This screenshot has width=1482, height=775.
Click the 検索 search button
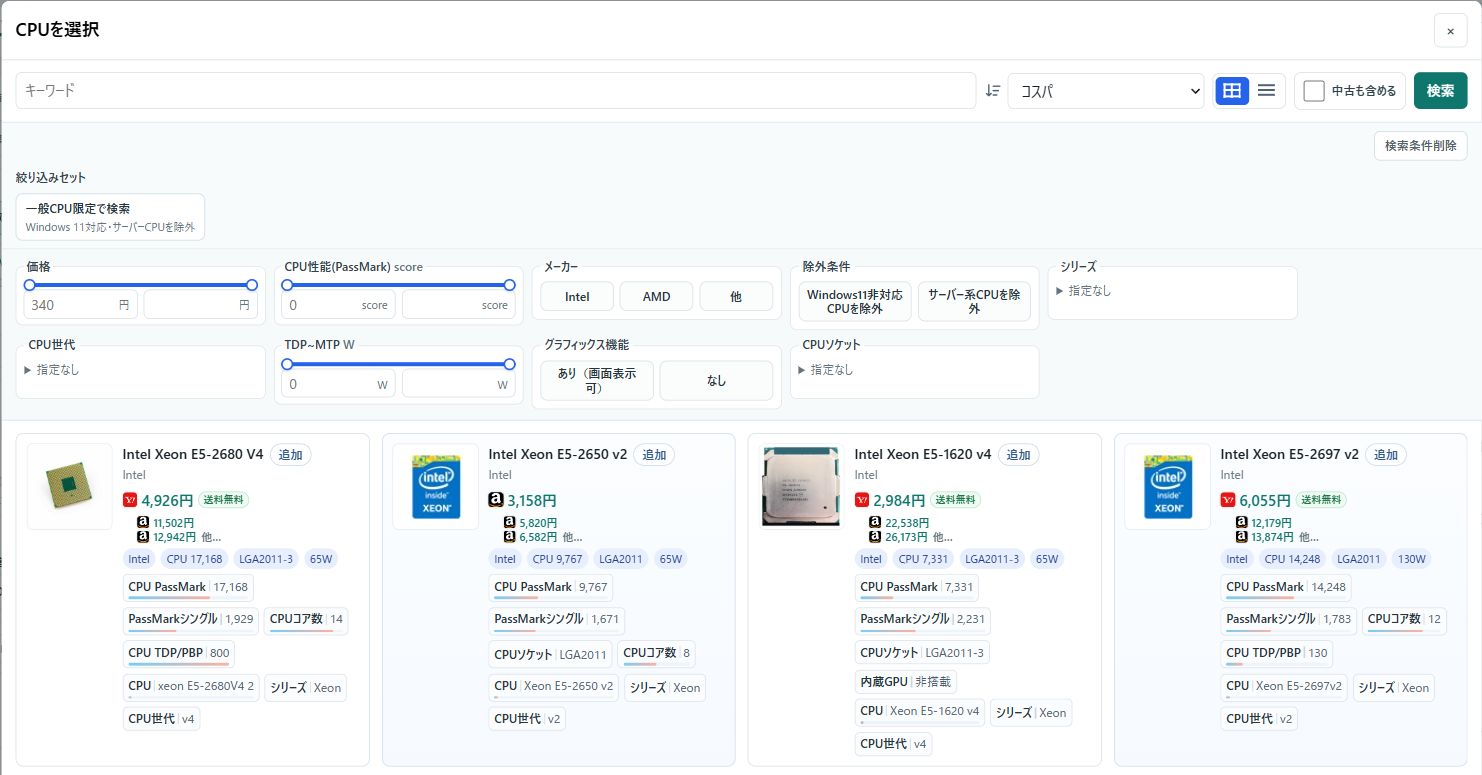coord(1440,90)
